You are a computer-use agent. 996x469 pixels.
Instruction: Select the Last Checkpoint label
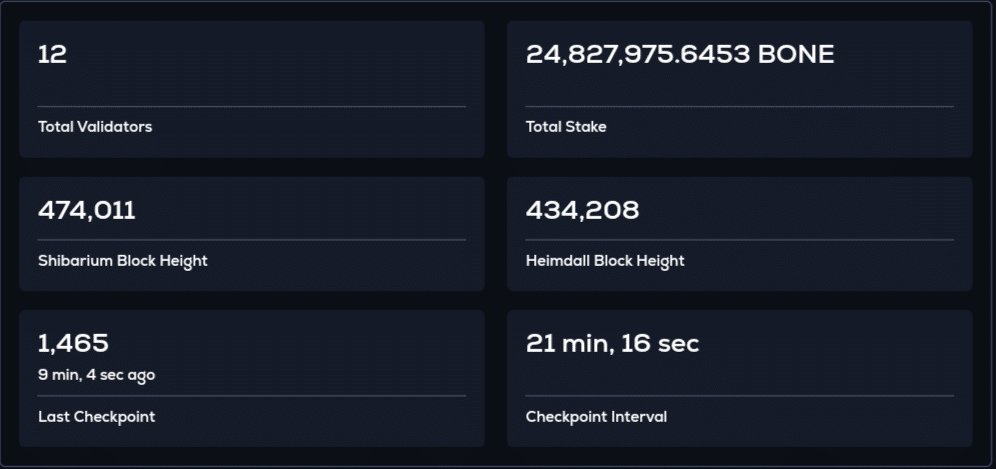[x=96, y=417]
